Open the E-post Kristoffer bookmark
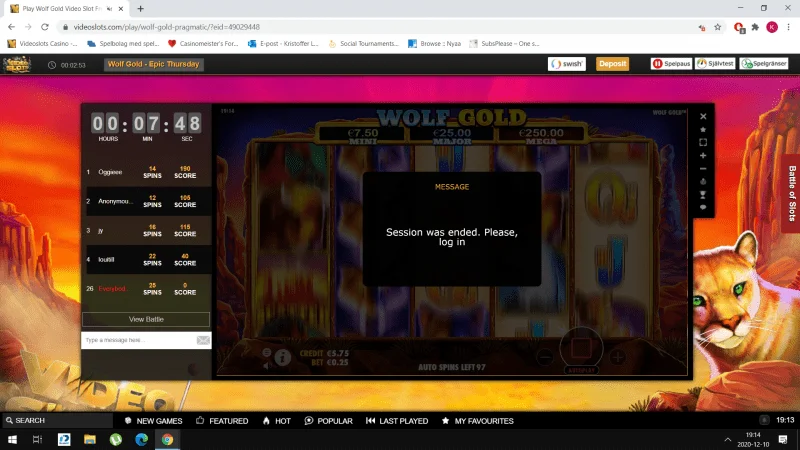The width and height of the screenshot is (800, 450). tap(283, 43)
